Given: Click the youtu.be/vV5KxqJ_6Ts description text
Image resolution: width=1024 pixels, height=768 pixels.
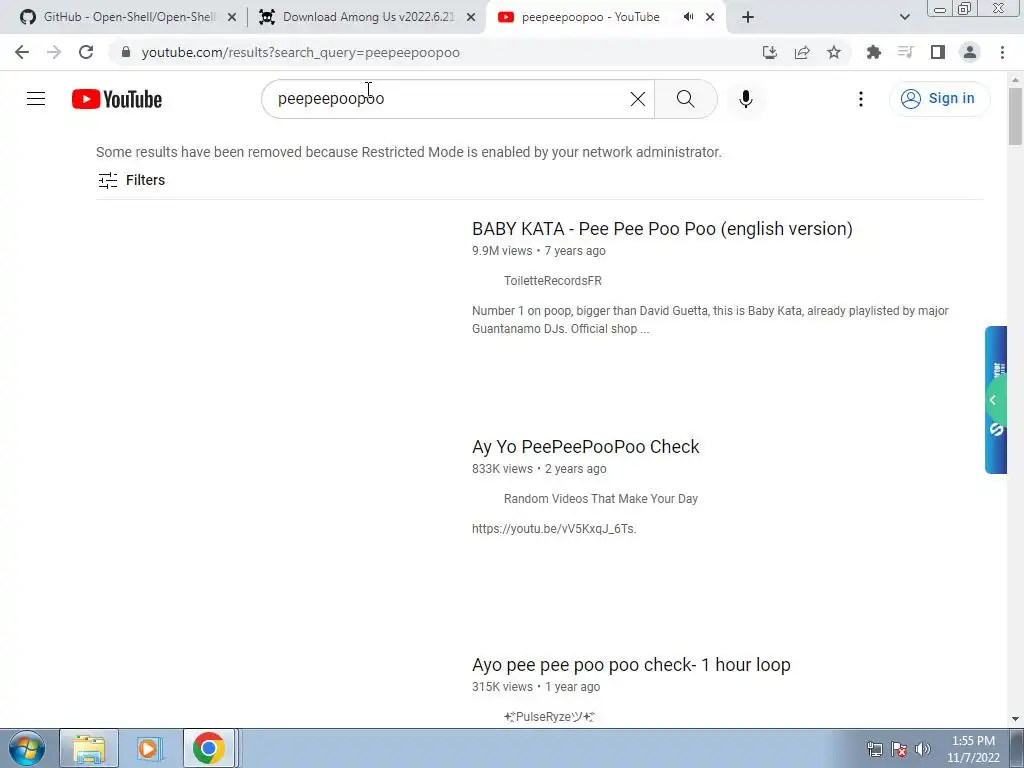Looking at the screenshot, I should pos(554,529).
